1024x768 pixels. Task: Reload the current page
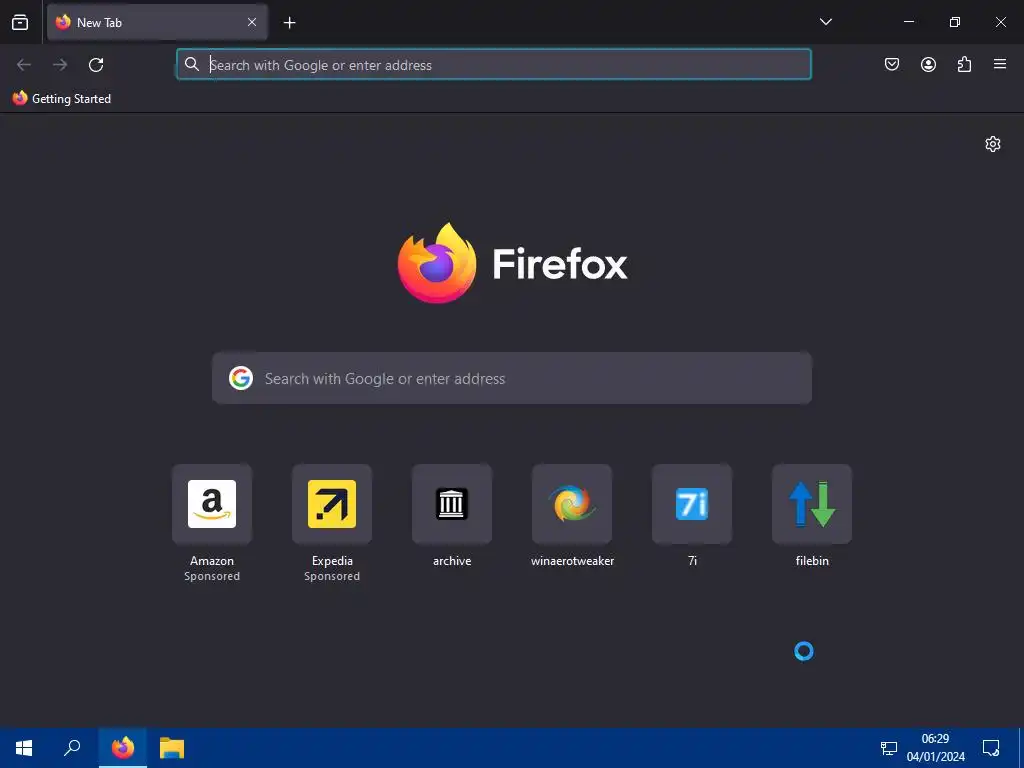pos(96,65)
